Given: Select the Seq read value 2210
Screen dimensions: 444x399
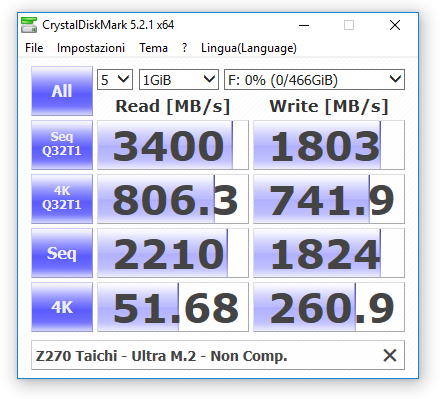Looking at the screenshot, I should 173,253.
